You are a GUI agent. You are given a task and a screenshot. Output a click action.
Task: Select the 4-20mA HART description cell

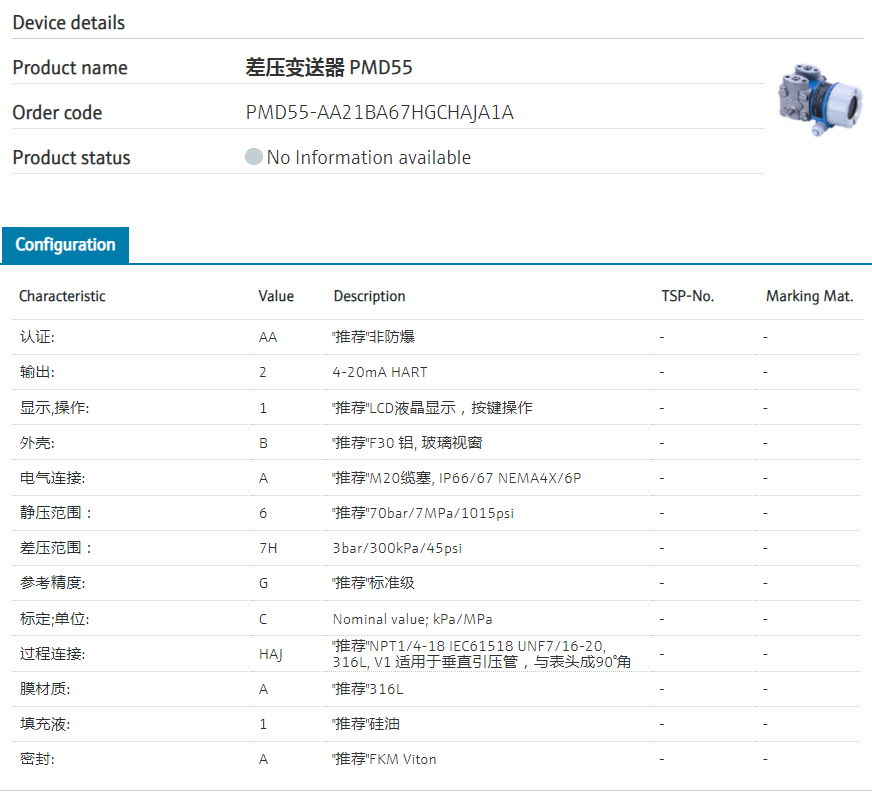pyautogui.click(x=379, y=372)
